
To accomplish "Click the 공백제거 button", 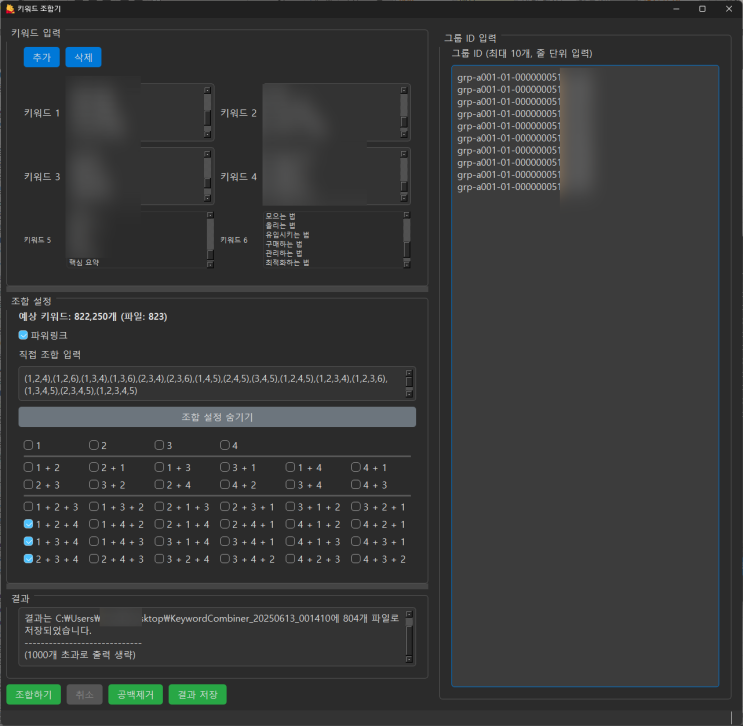I will [x=134, y=695].
